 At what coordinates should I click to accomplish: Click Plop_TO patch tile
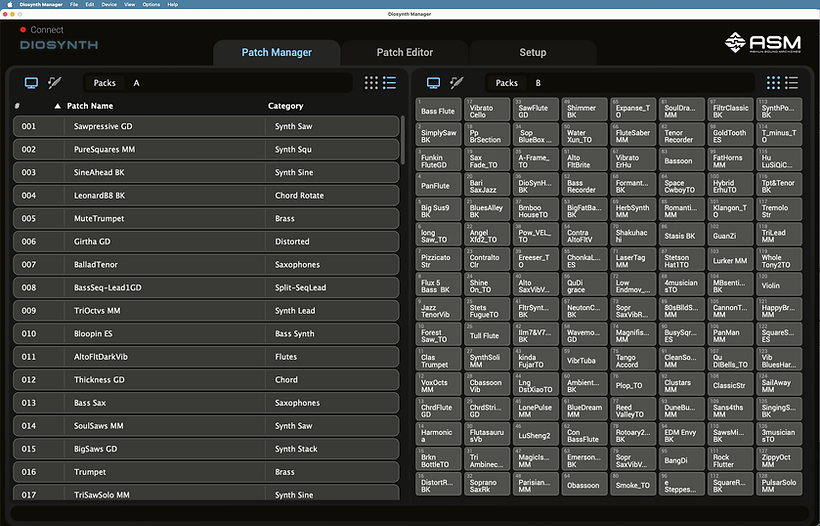tap(633, 384)
